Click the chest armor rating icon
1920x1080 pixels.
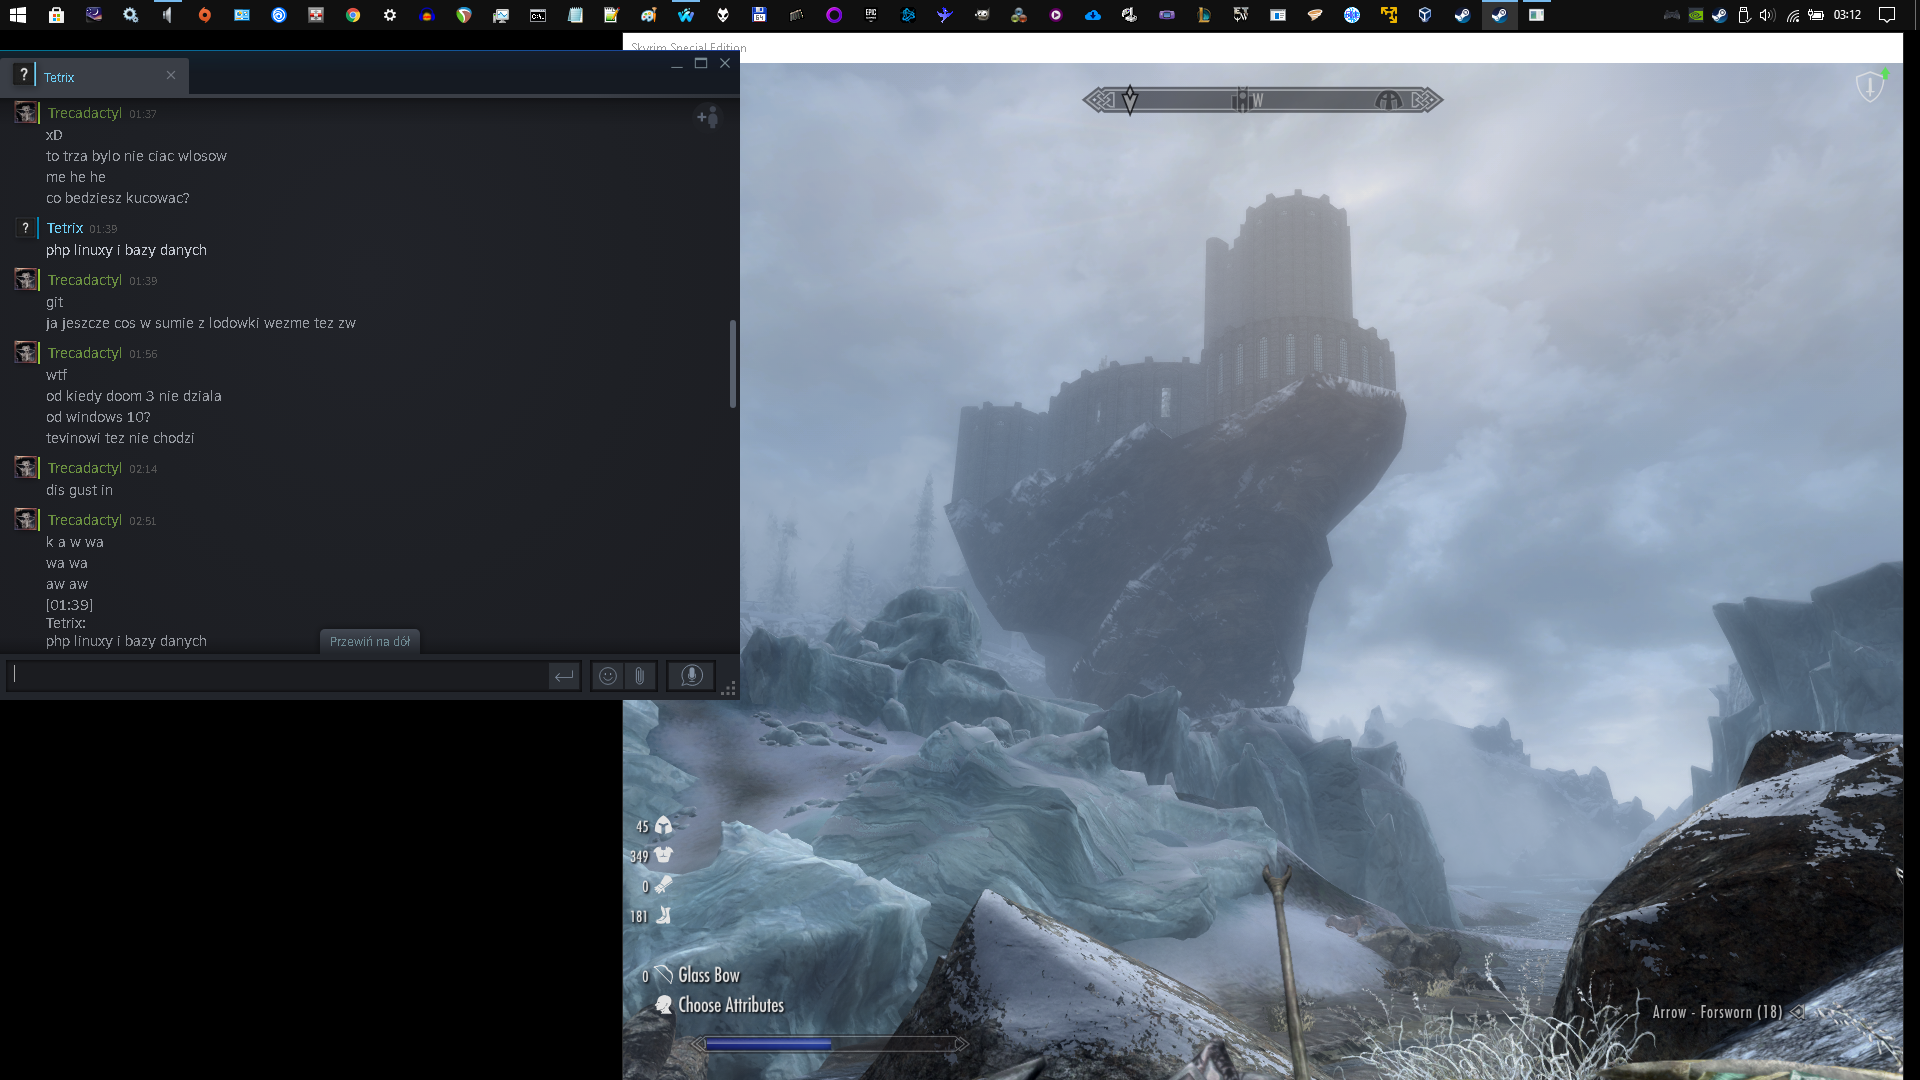coord(664,855)
